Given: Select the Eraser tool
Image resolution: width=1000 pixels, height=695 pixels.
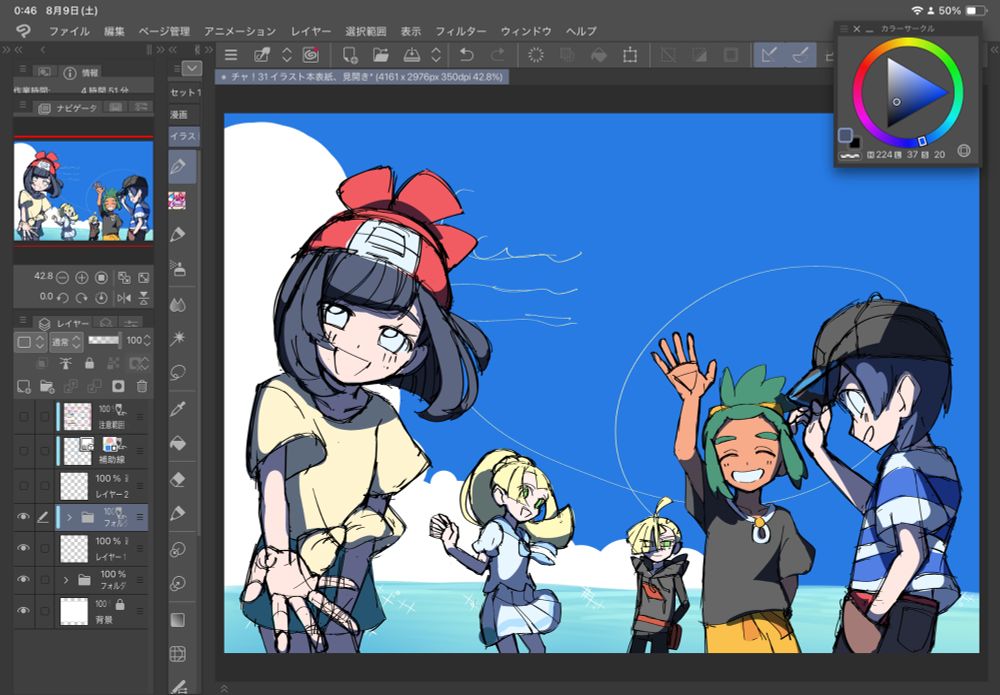Looking at the screenshot, I should (179, 479).
